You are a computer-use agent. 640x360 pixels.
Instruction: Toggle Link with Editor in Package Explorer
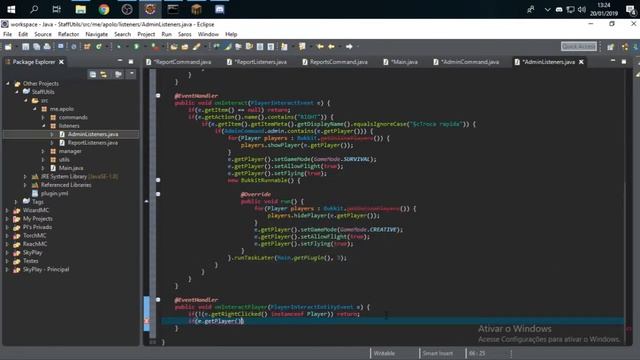coord(104,74)
